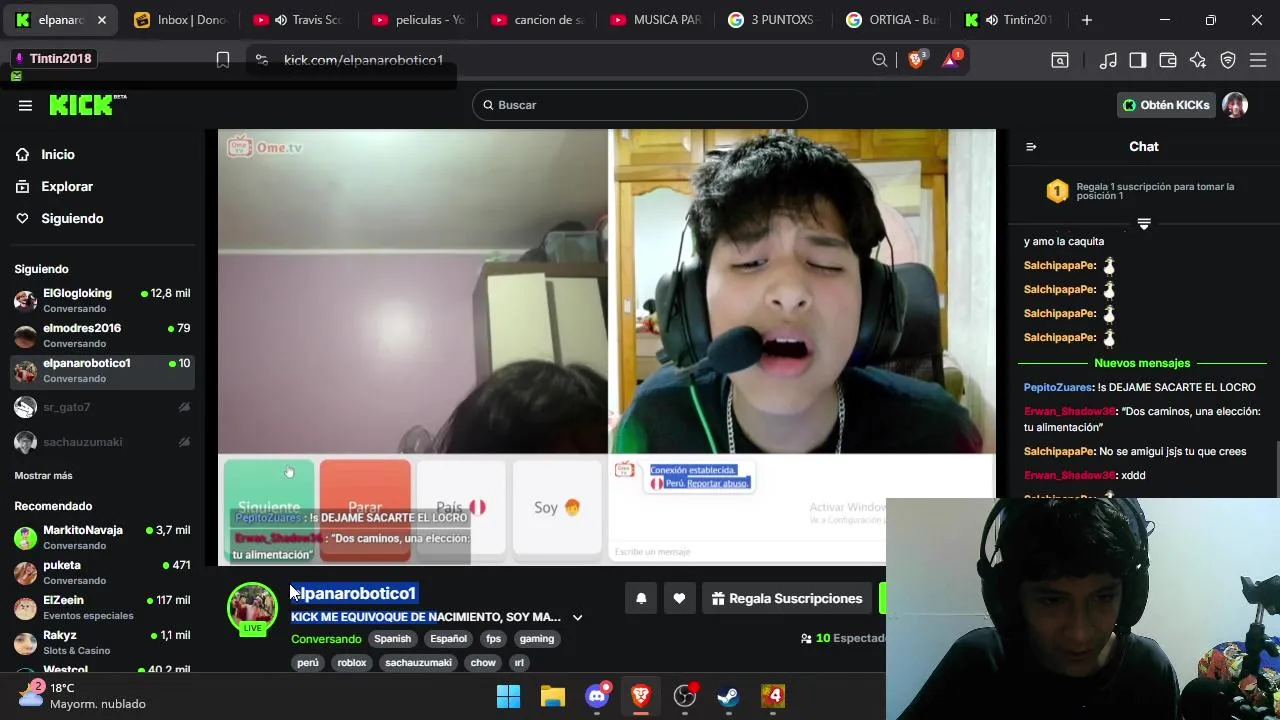Viewport: 1280px width, 720px height.
Task: Open the OBS taskbar icon
Action: coord(685,696)
